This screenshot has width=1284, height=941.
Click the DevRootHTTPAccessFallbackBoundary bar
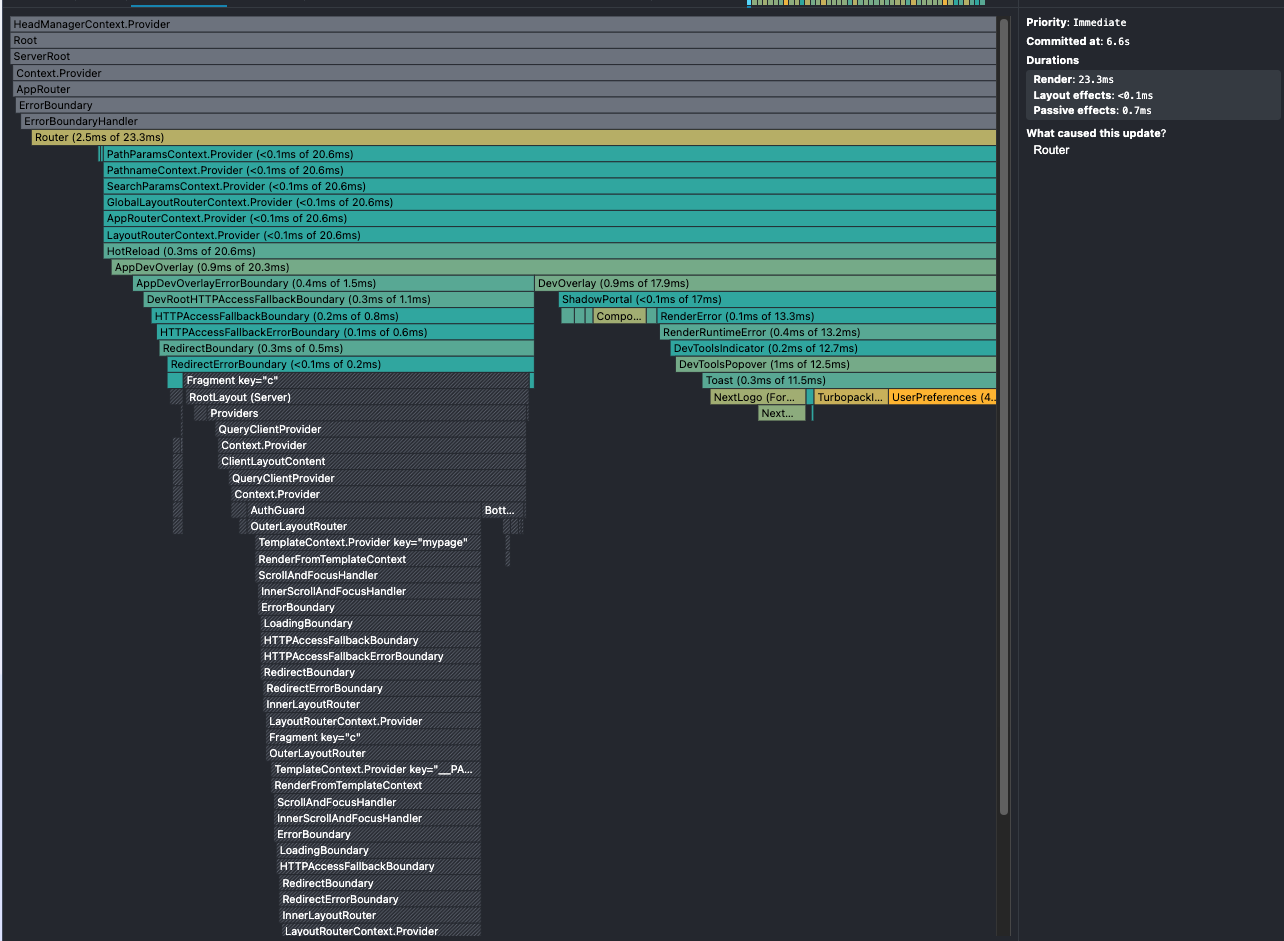(x=338, y=299)
